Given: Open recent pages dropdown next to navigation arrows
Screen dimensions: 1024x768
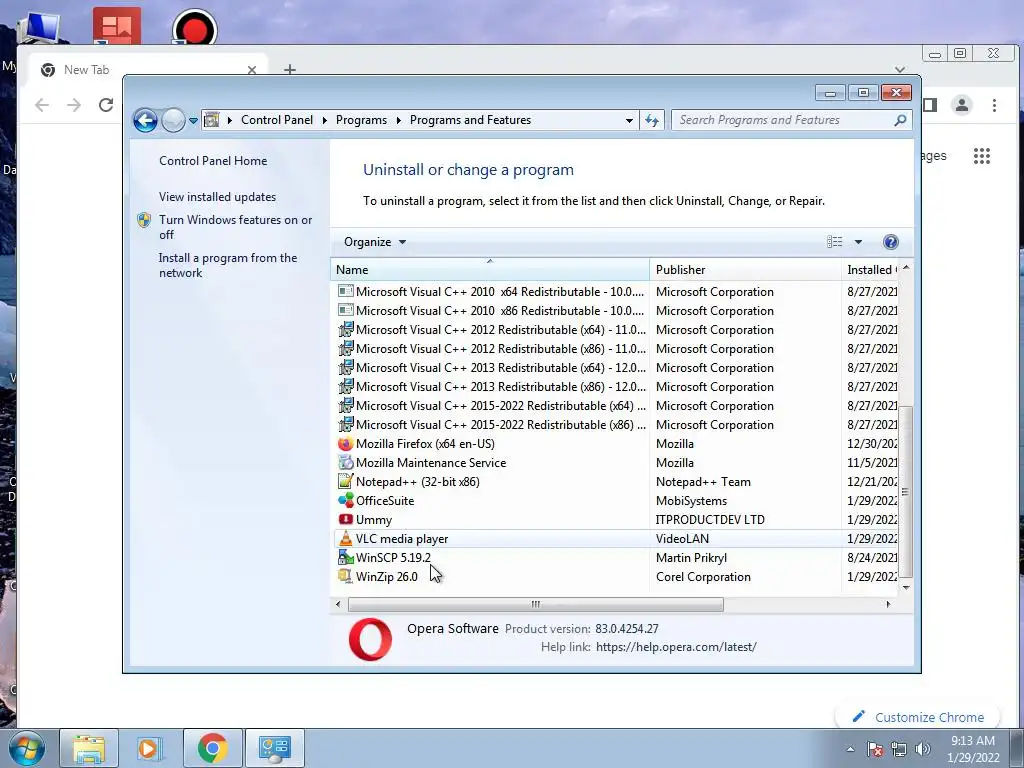Looking at the screenshot, I should 193,121.
